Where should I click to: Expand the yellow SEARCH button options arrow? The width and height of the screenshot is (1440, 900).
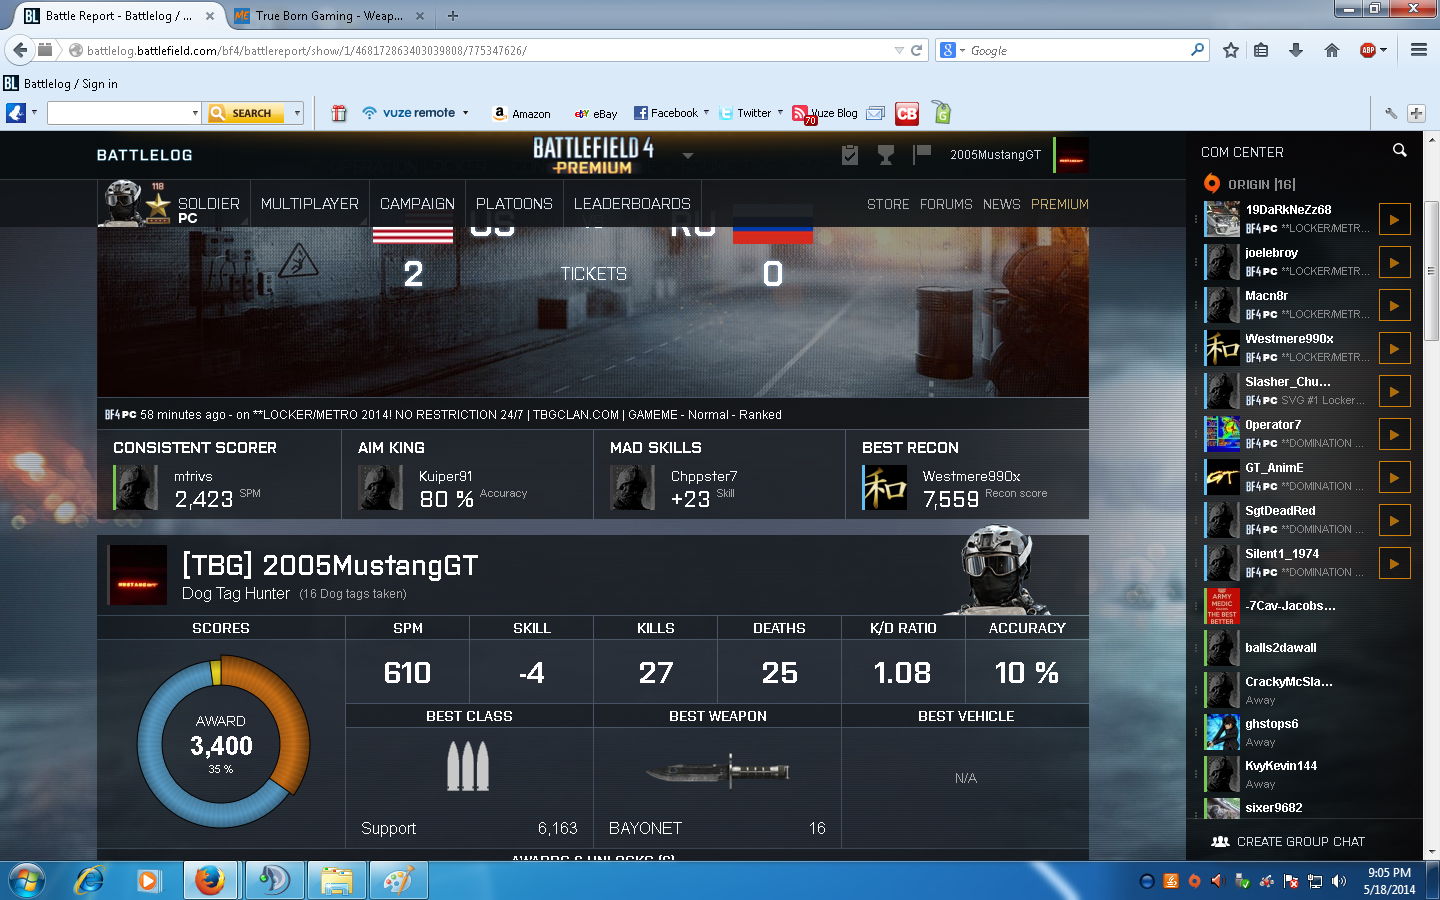[x=297, y=113]
